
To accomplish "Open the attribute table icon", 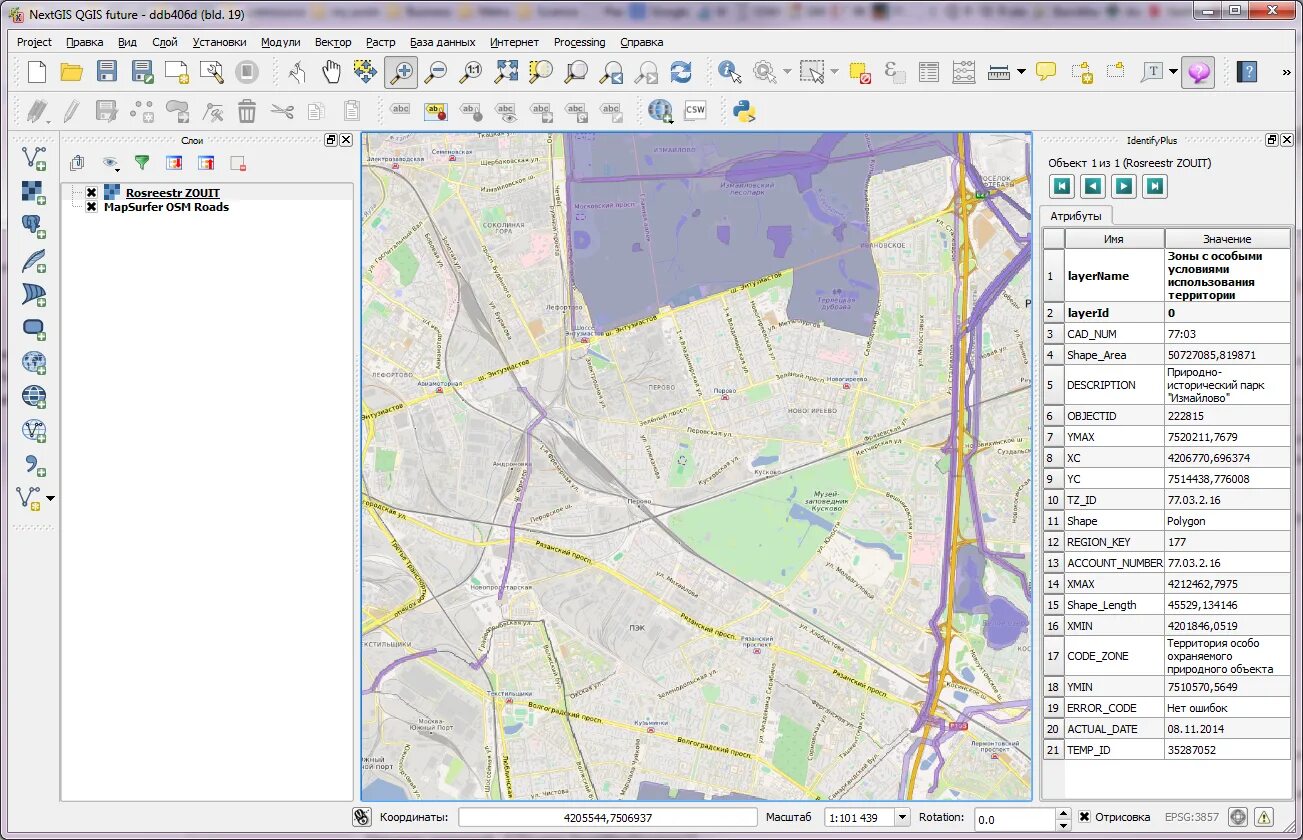I will [x=929, y=72].
